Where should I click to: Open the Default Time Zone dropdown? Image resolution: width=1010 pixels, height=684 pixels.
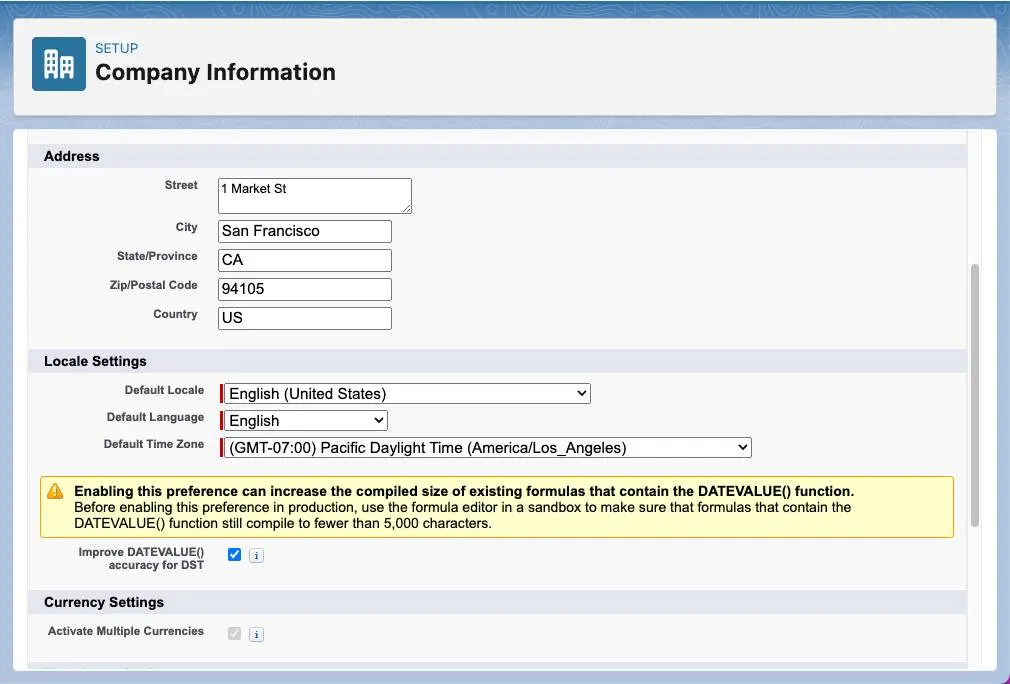(x=488, y=448)
